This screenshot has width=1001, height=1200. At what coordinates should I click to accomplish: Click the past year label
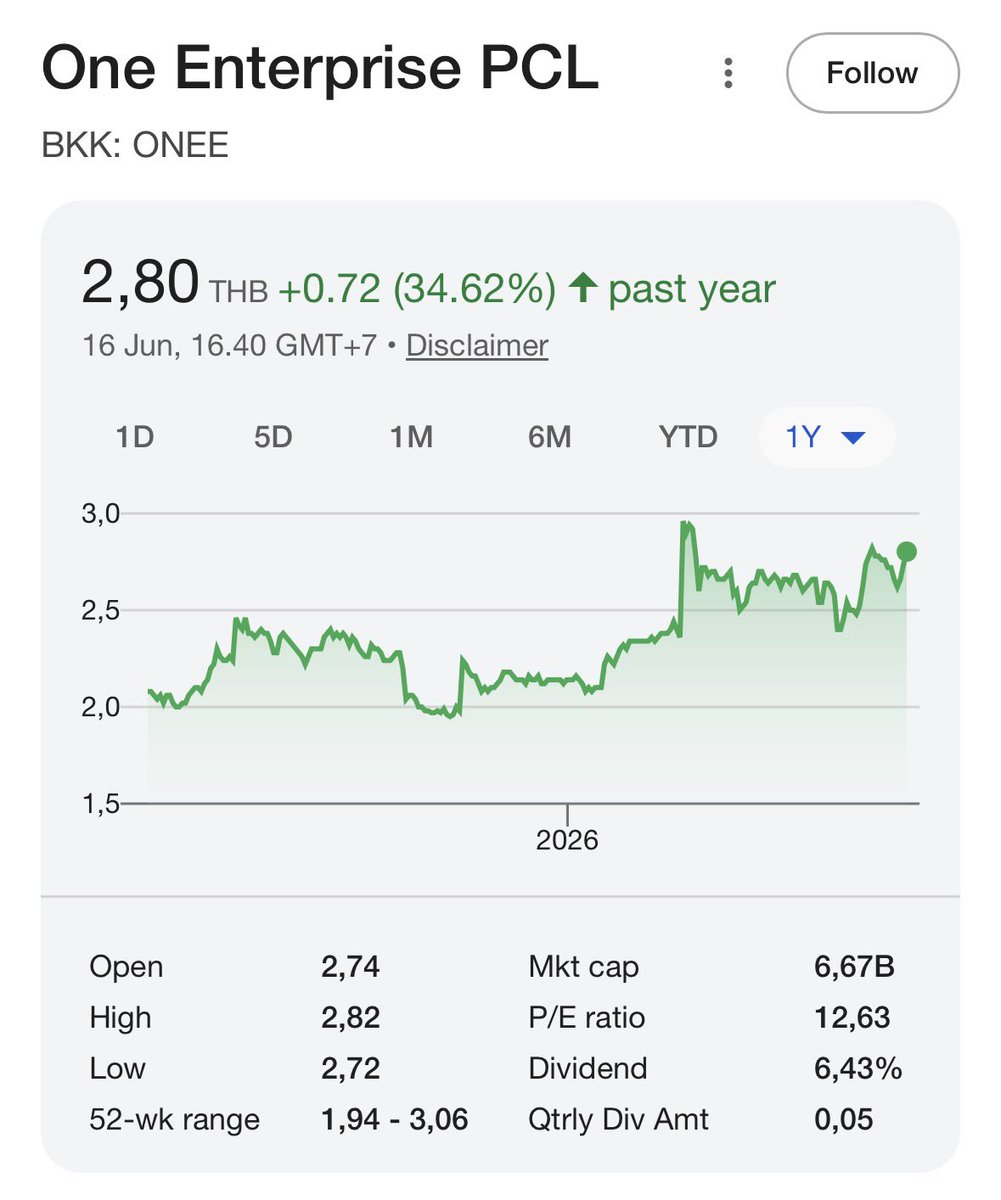pyautogui.click(x=692, y=289)
